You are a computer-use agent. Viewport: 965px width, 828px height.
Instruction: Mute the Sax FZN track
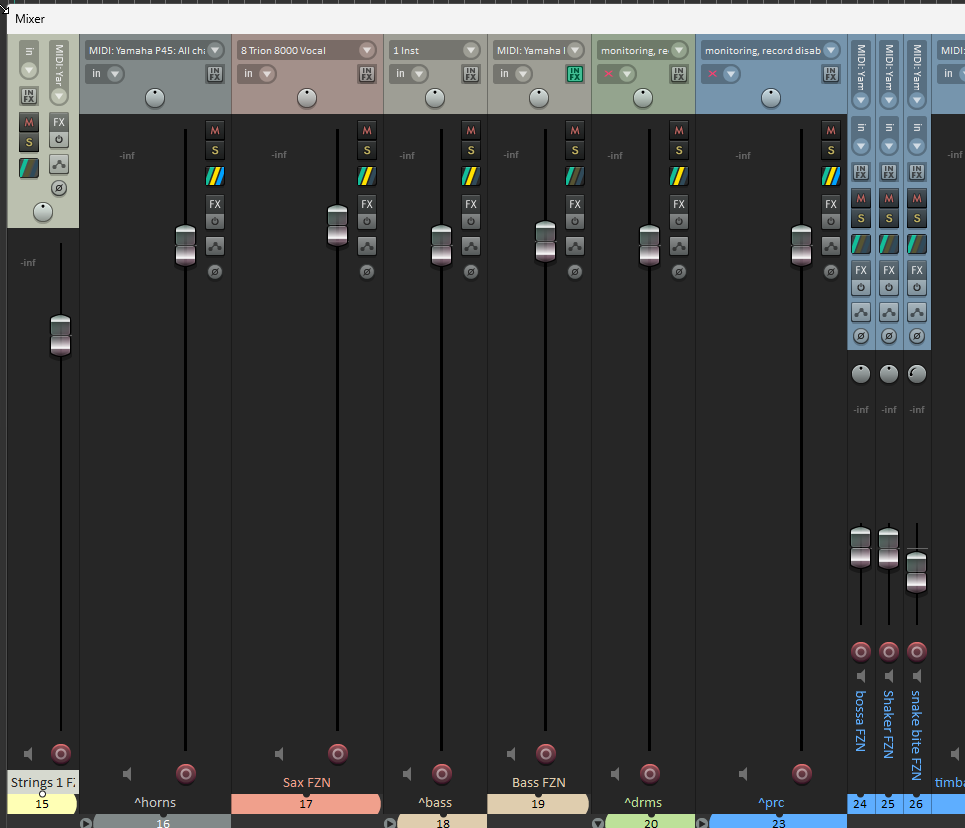click(x=367, y=131)
